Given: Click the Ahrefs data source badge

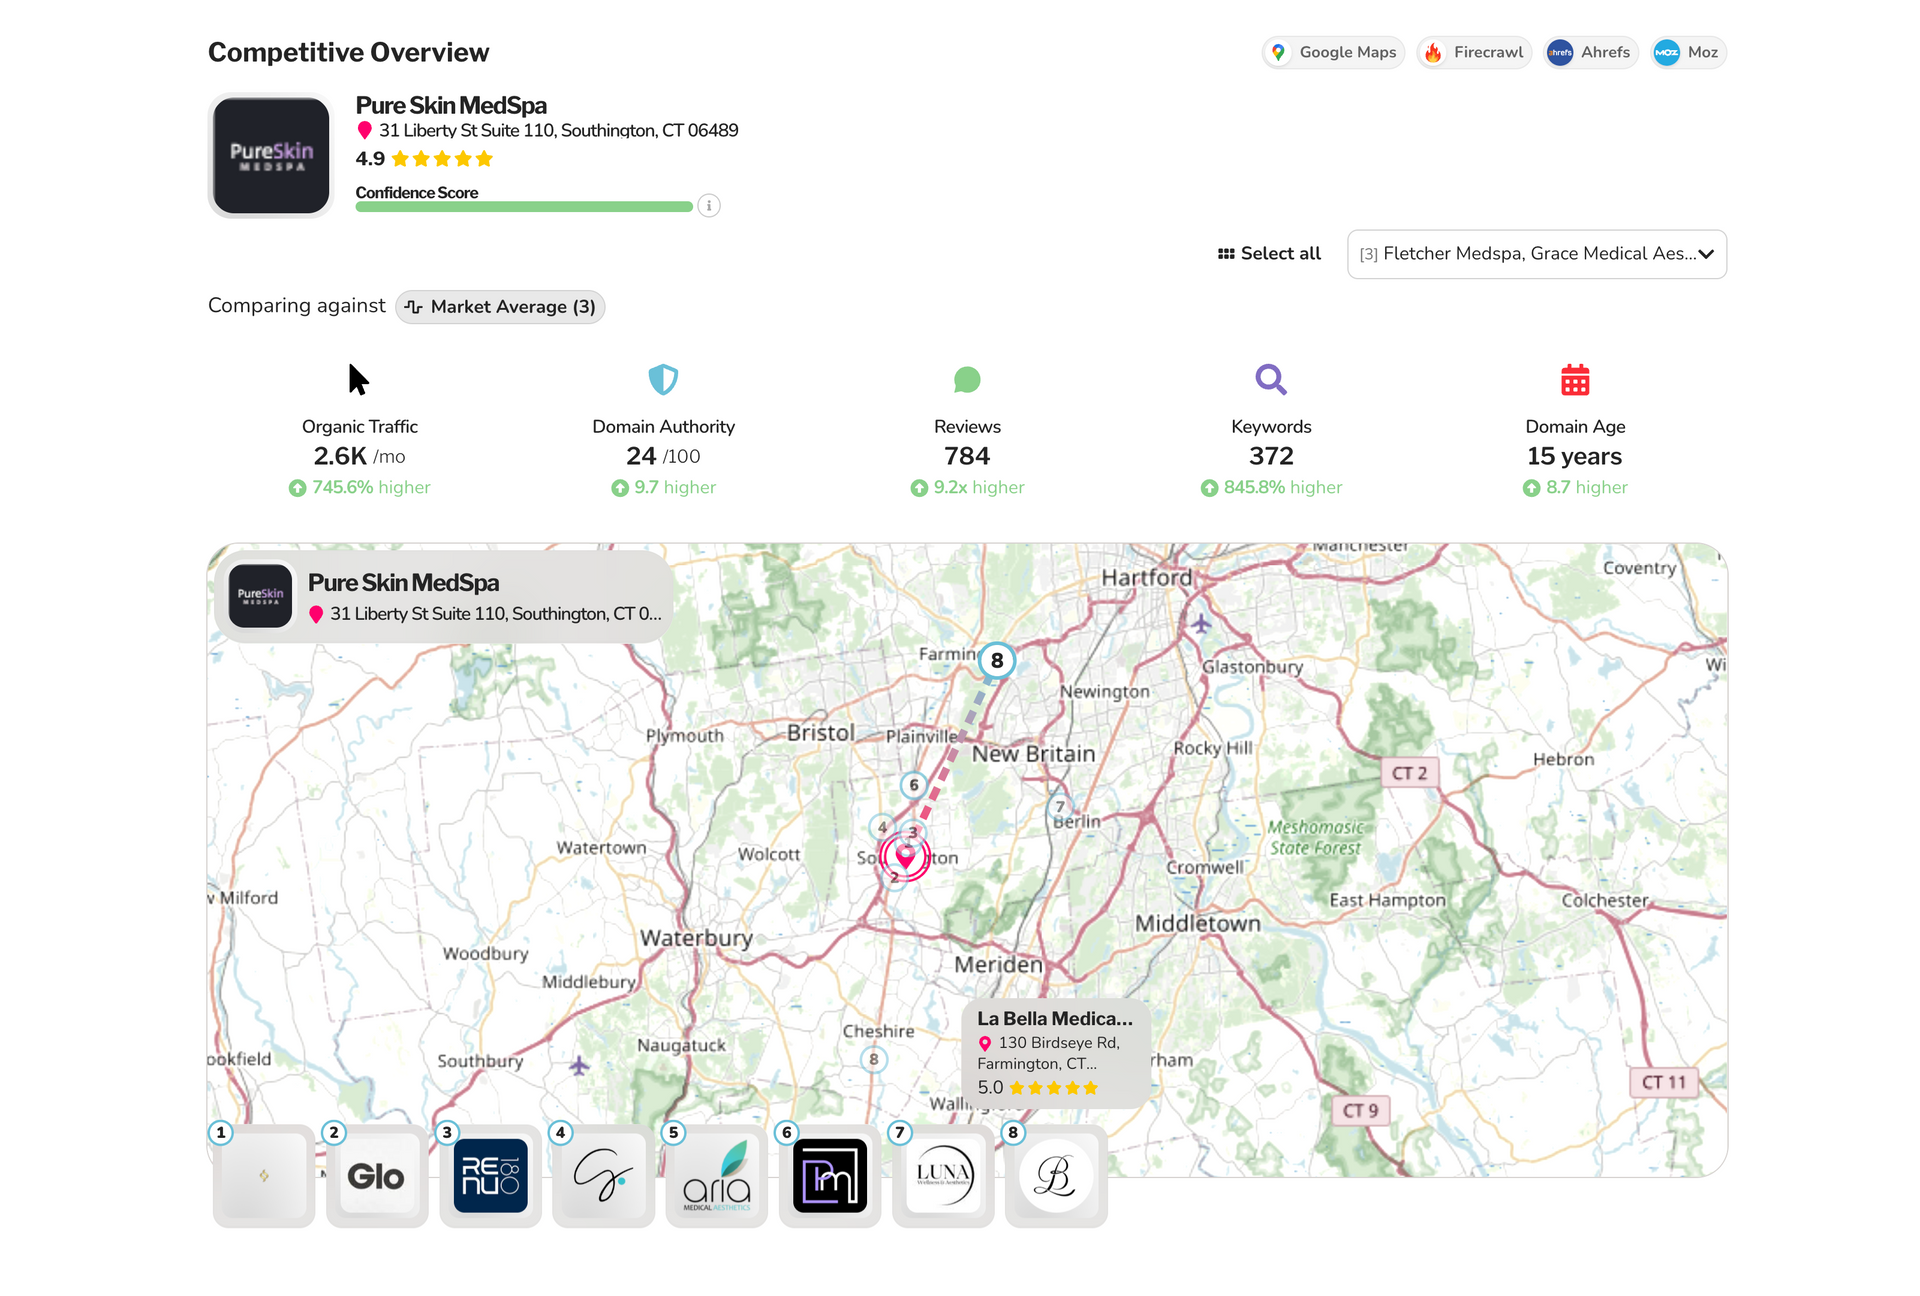Looking at the screenshot, I should [1590, 52].
